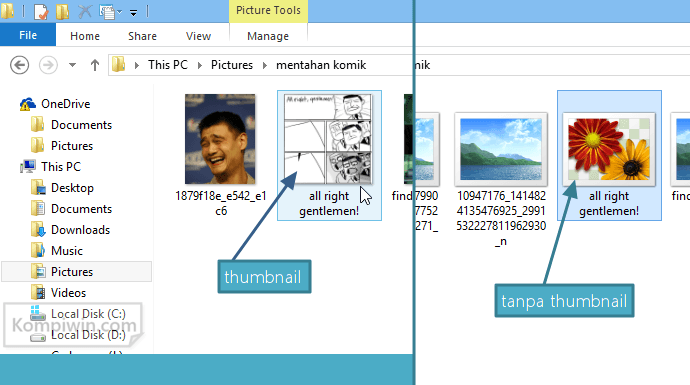Expand the chevron before This PC in address bar
This screenshot has width=690, height=385.
137,66
